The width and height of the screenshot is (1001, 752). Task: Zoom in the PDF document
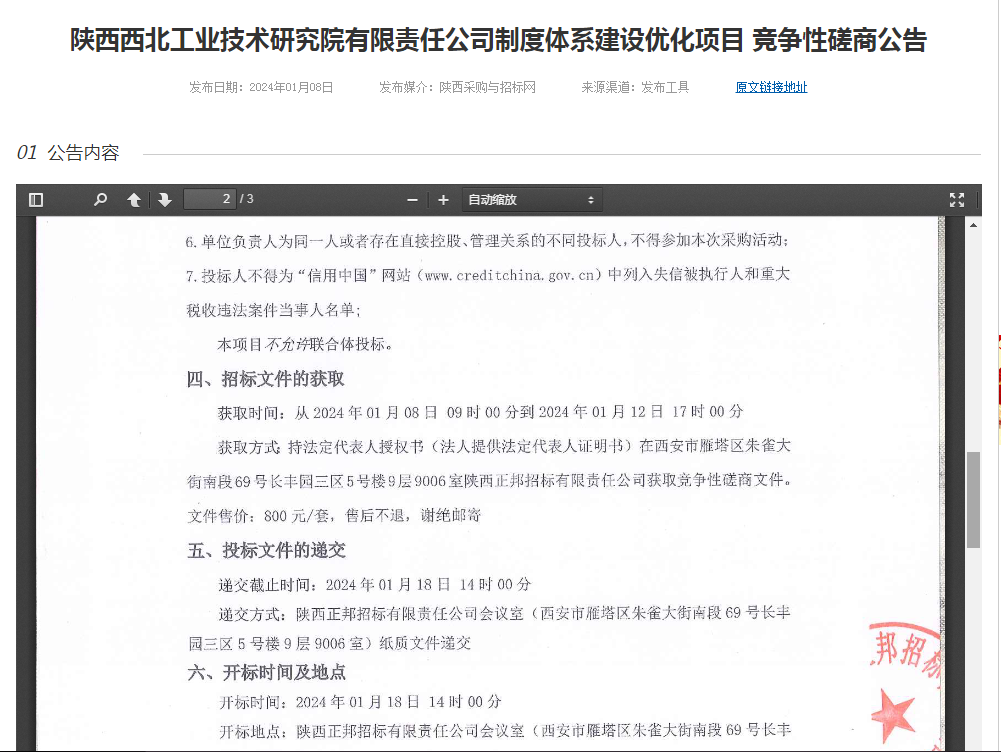tap(443, 200)
